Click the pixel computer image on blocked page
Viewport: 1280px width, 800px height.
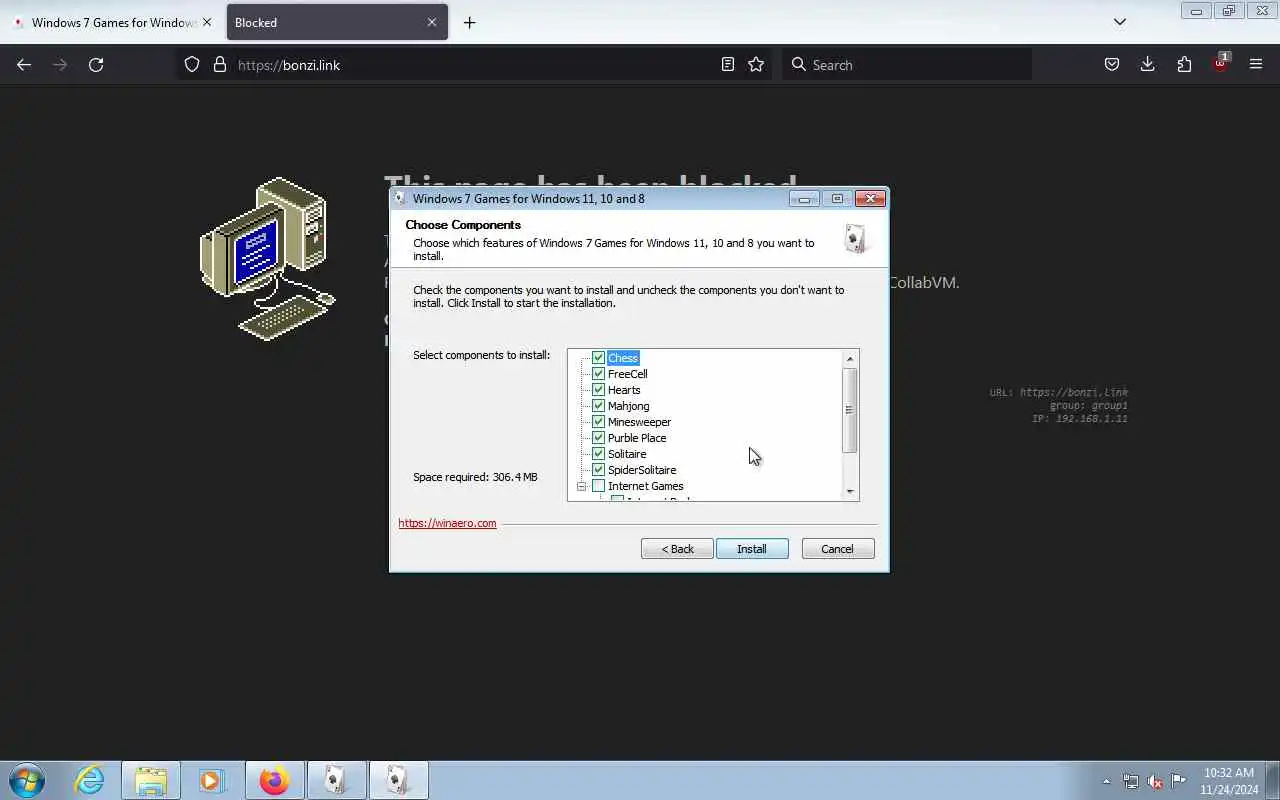[x=268, y=259]
